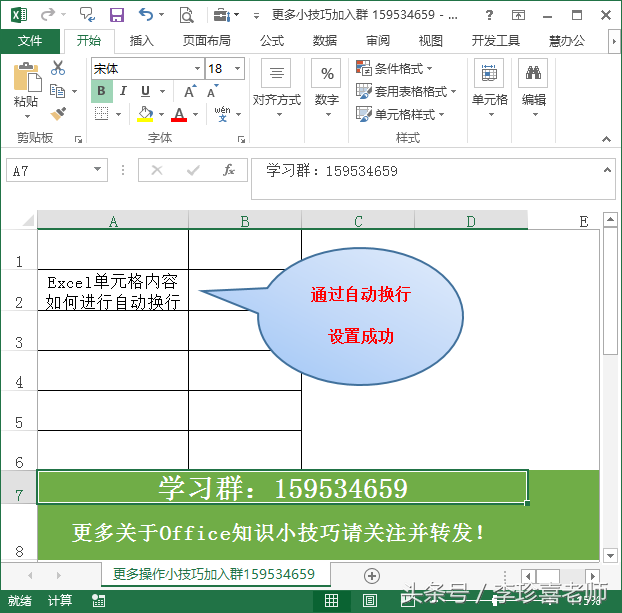The height and width of the screenshot is (613, 622).
Task: Switch to the 视图 ribbon tab
Action: pyautogui.click(x=430, y=41)
